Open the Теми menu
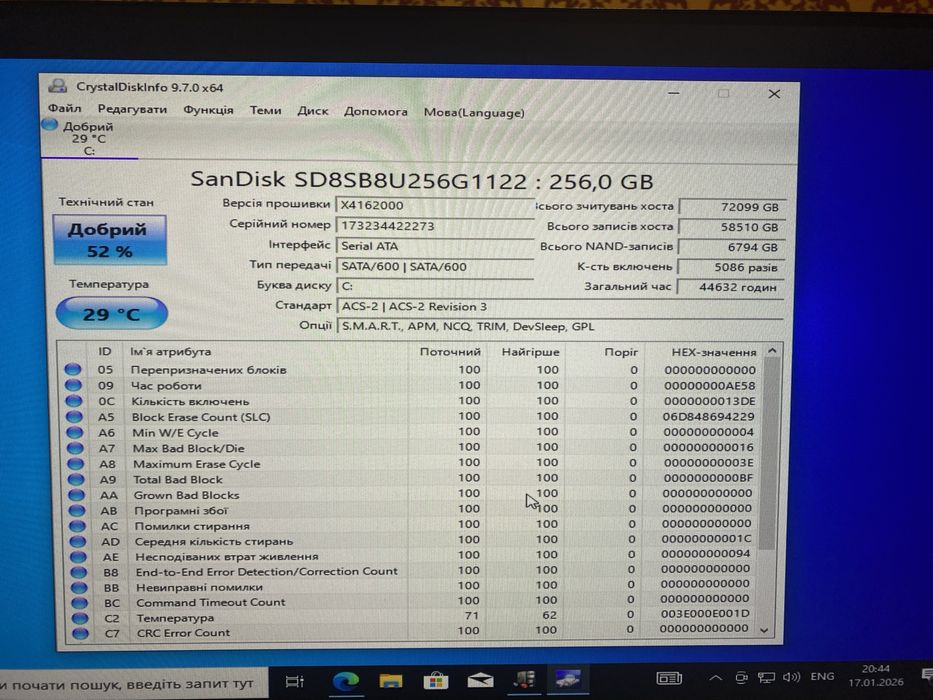 pos(265,110)
